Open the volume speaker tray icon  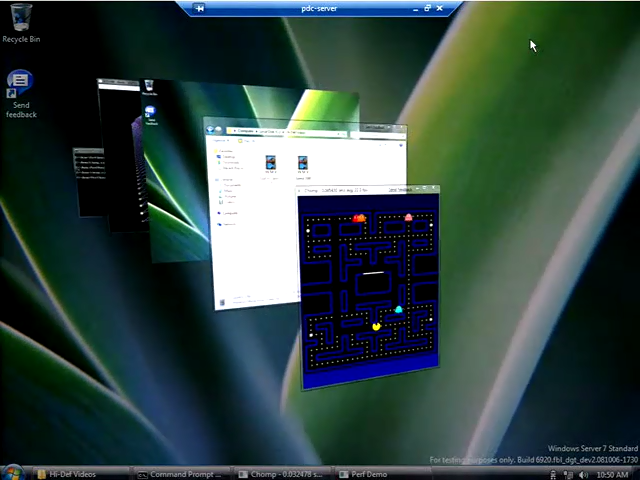(584, 475)
